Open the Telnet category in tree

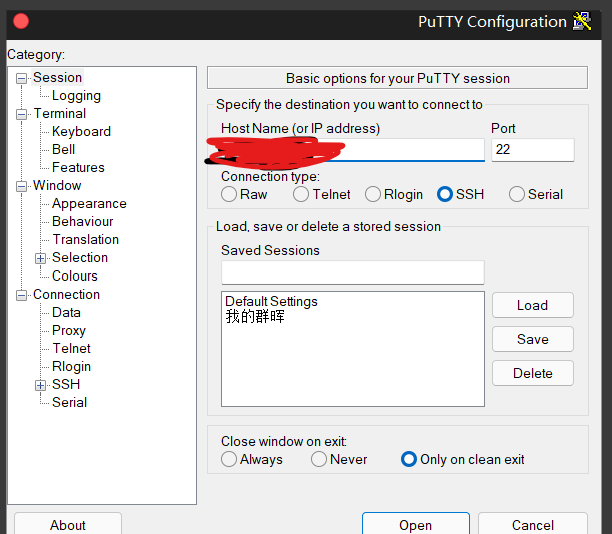click(72, 348)
